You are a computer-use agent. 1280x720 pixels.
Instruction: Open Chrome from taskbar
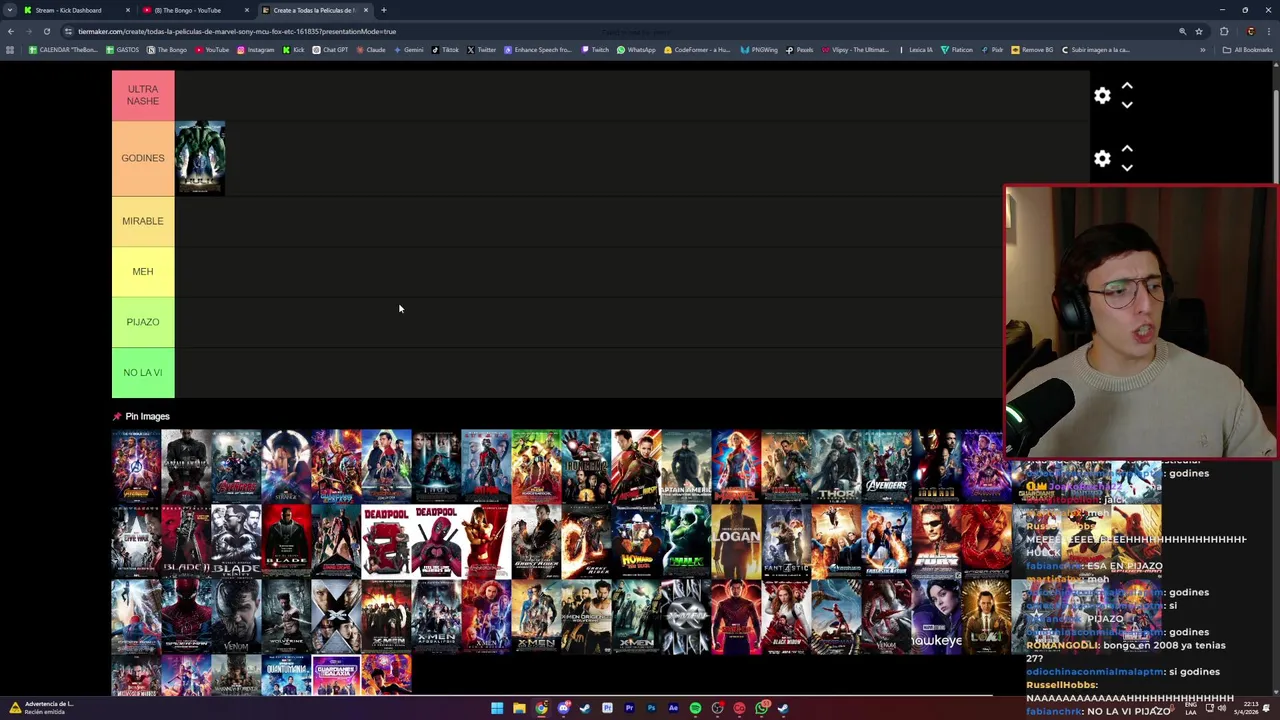541,708
